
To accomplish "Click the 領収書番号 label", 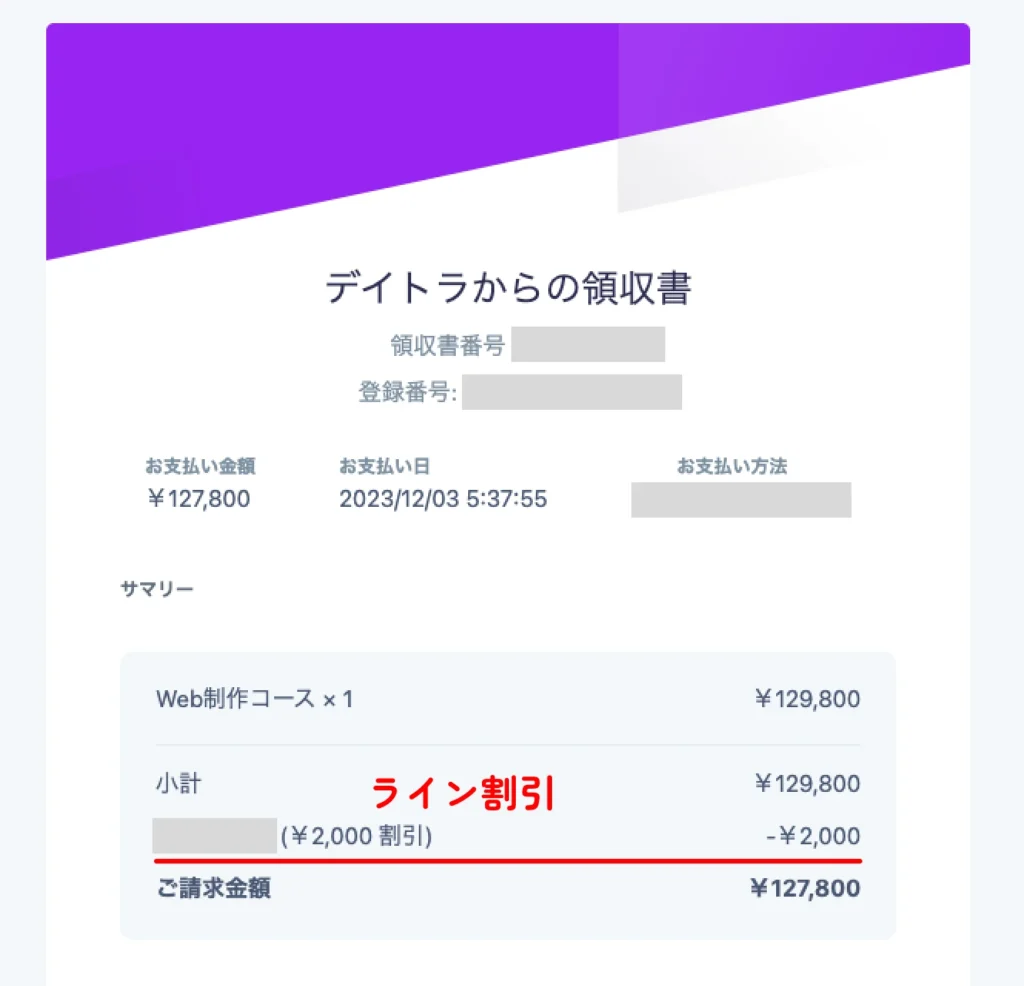I will click(x=447, y=345).
